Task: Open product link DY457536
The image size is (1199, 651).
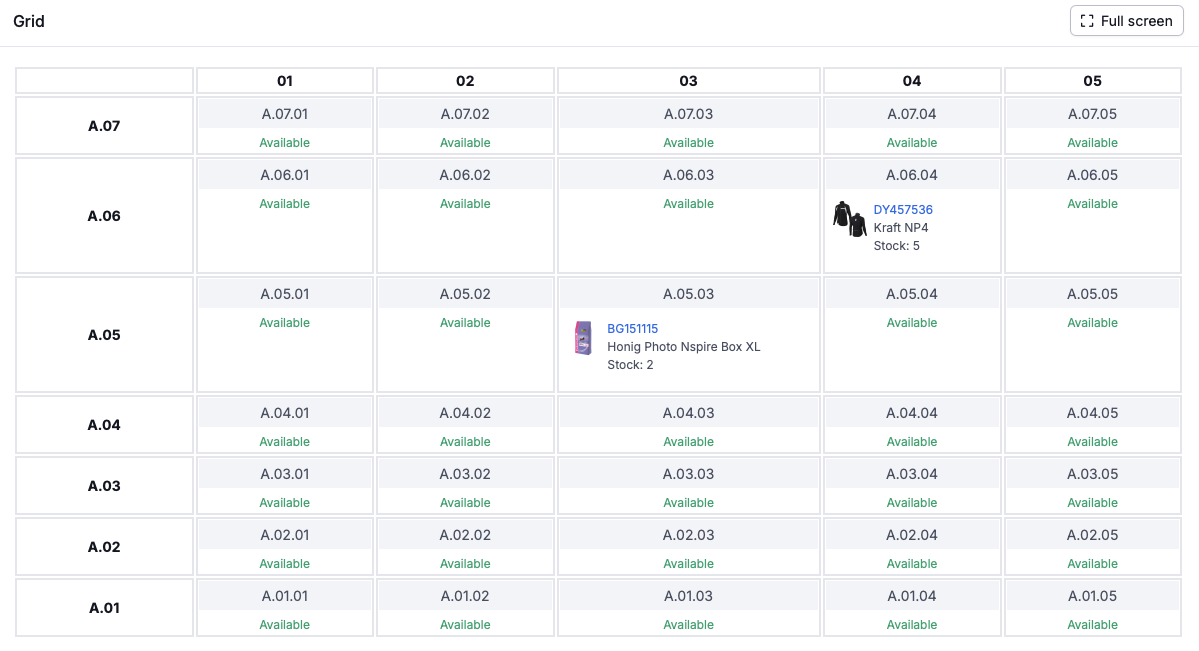Action: pos(902,210)
